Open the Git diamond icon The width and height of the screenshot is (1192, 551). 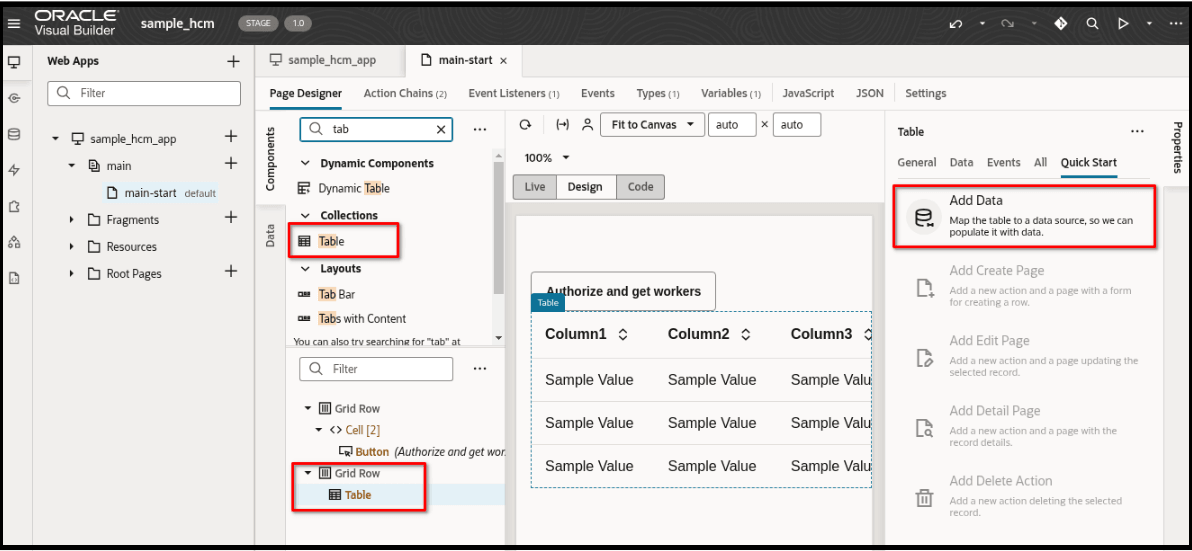tap(1061, 24)
